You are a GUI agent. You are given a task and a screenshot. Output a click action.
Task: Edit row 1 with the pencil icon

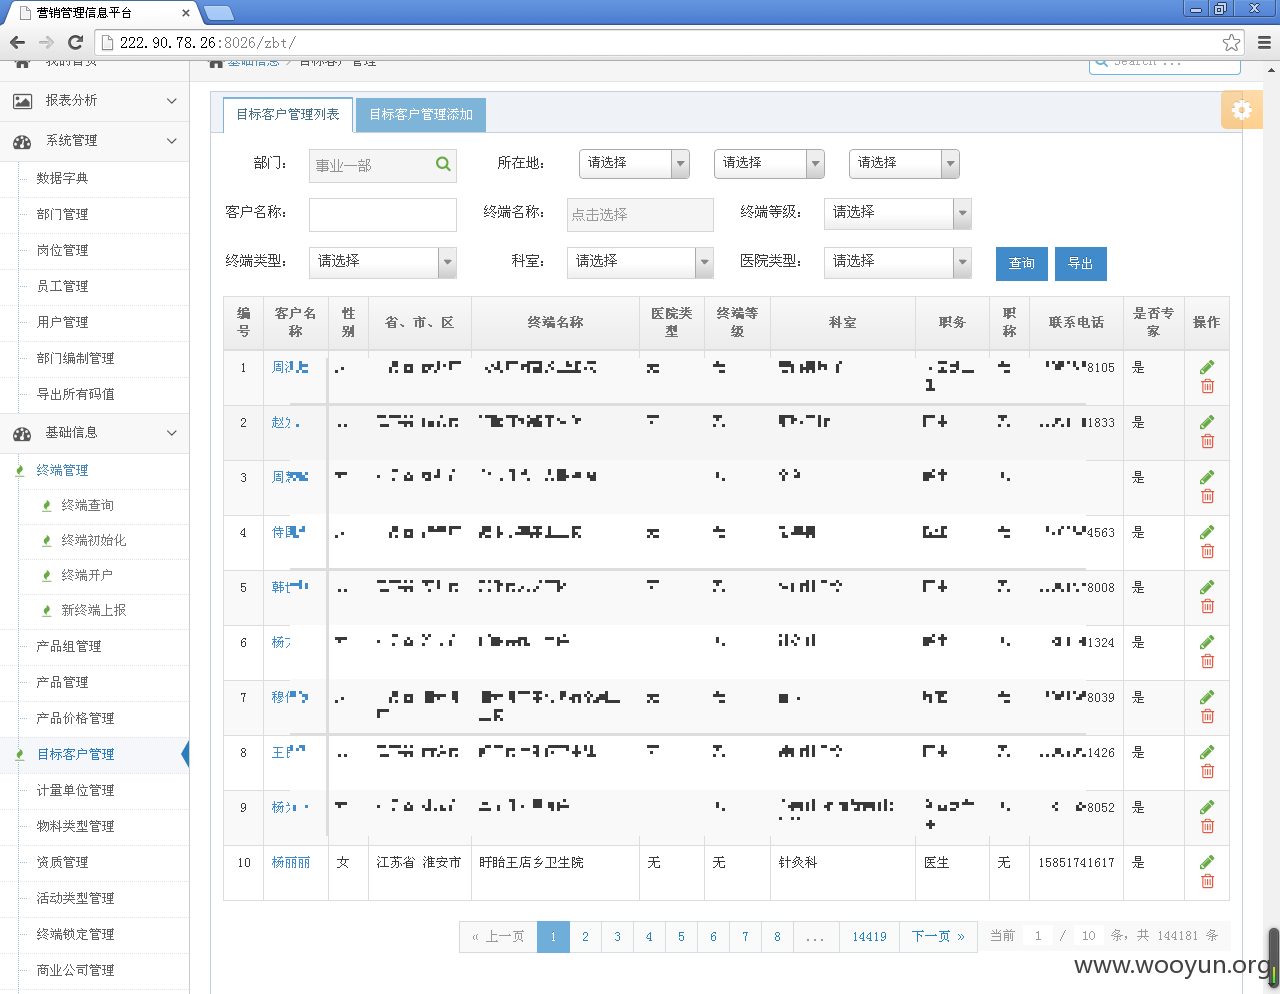pos(1207,367)
